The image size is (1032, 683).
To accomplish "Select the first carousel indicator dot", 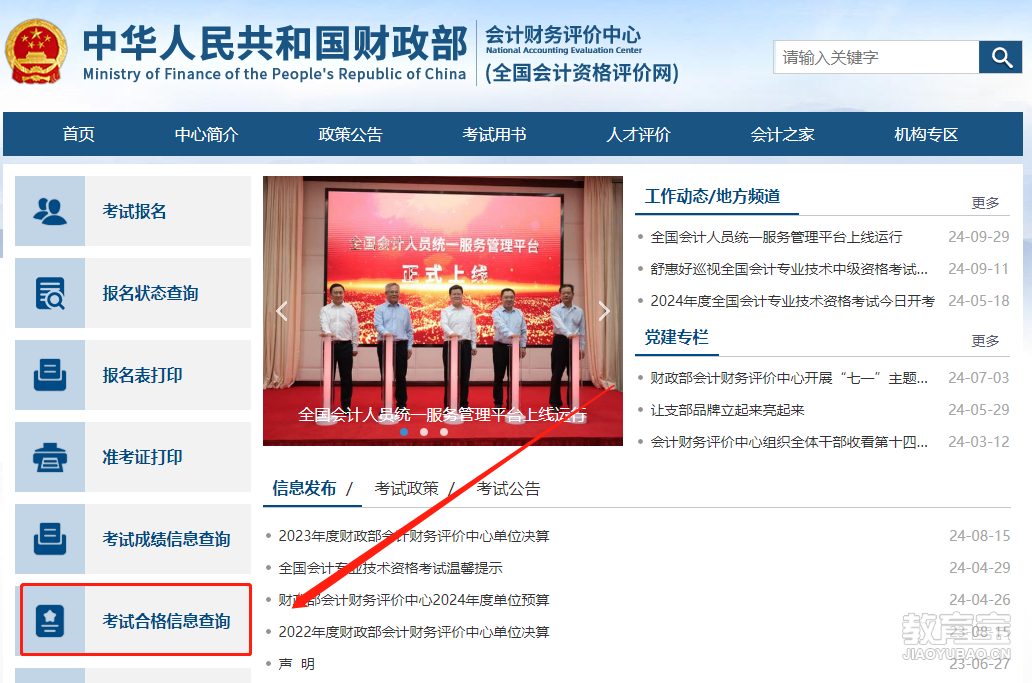I will (404, 432).
